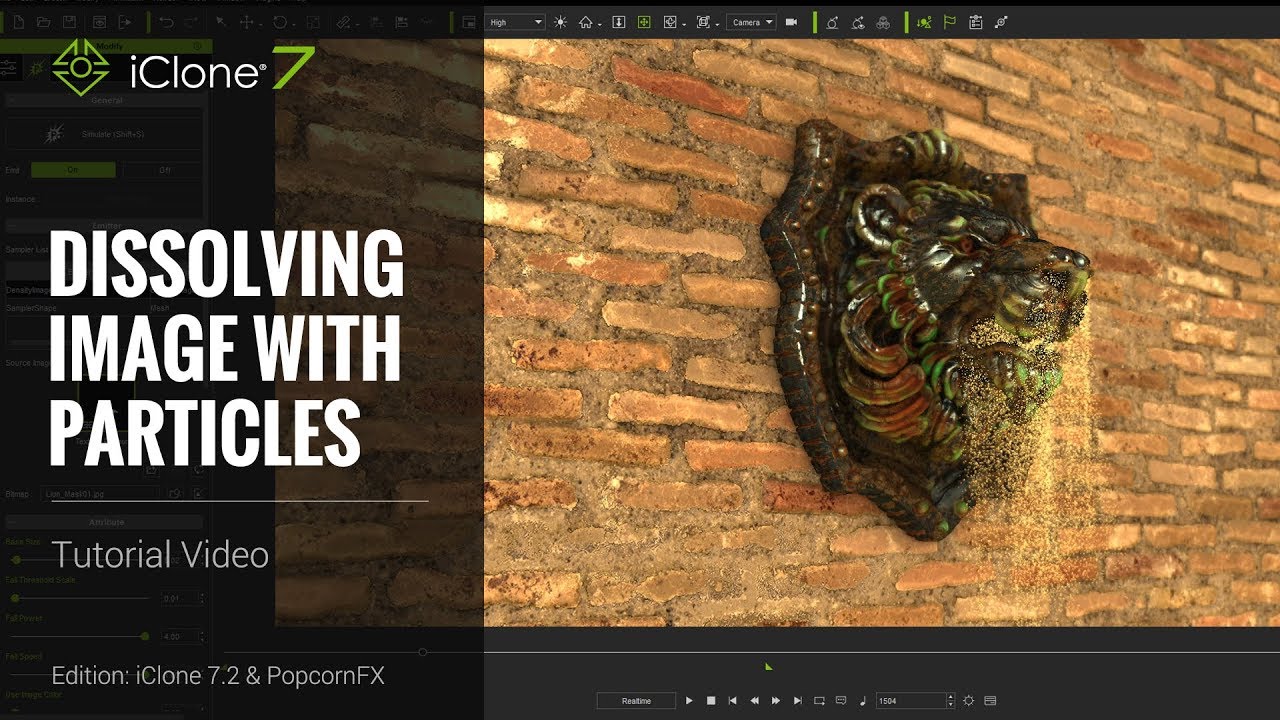This screenshot has width=1280, height=720.
Task: Turn Emit to On
Action: tap(72, 171)
